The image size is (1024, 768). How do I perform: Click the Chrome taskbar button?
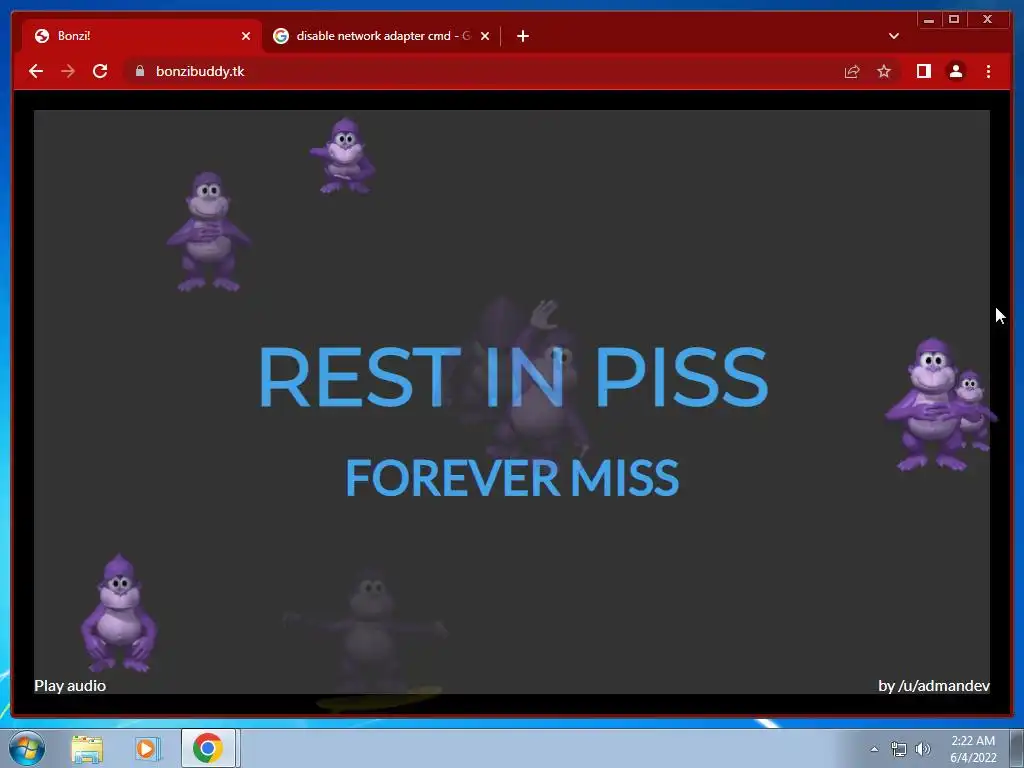coord(208,748)
